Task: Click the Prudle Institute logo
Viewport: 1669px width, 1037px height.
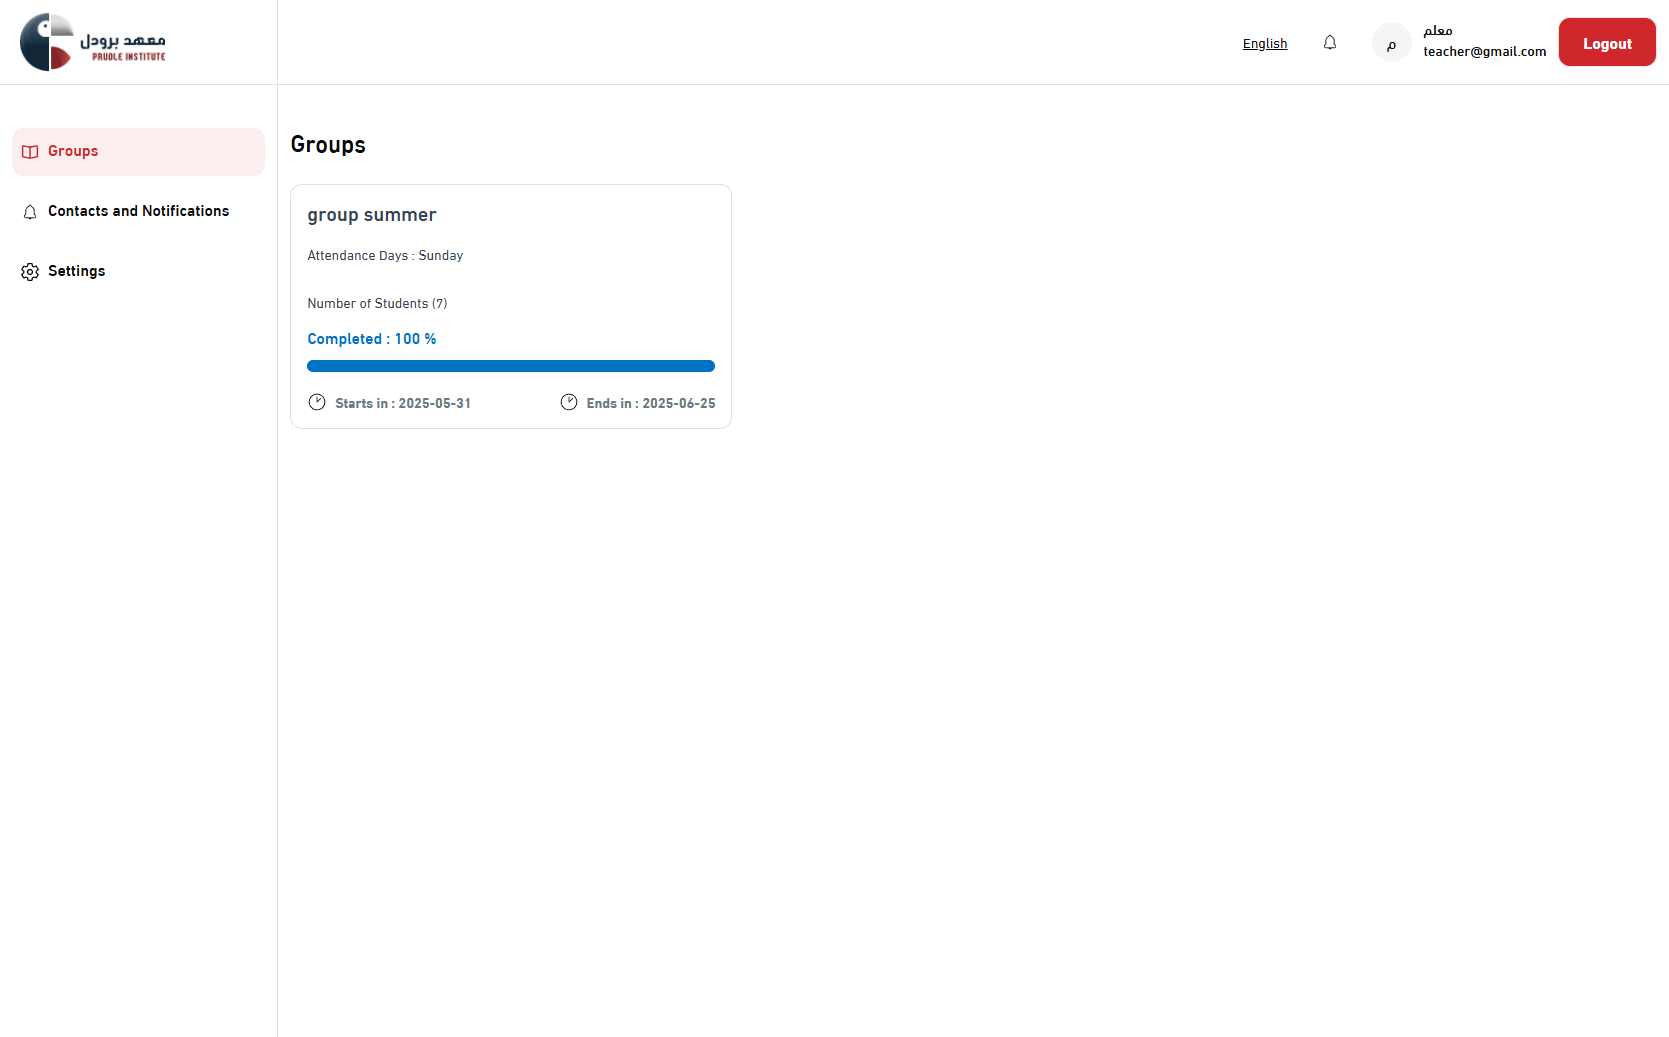Action: (93, 42)
